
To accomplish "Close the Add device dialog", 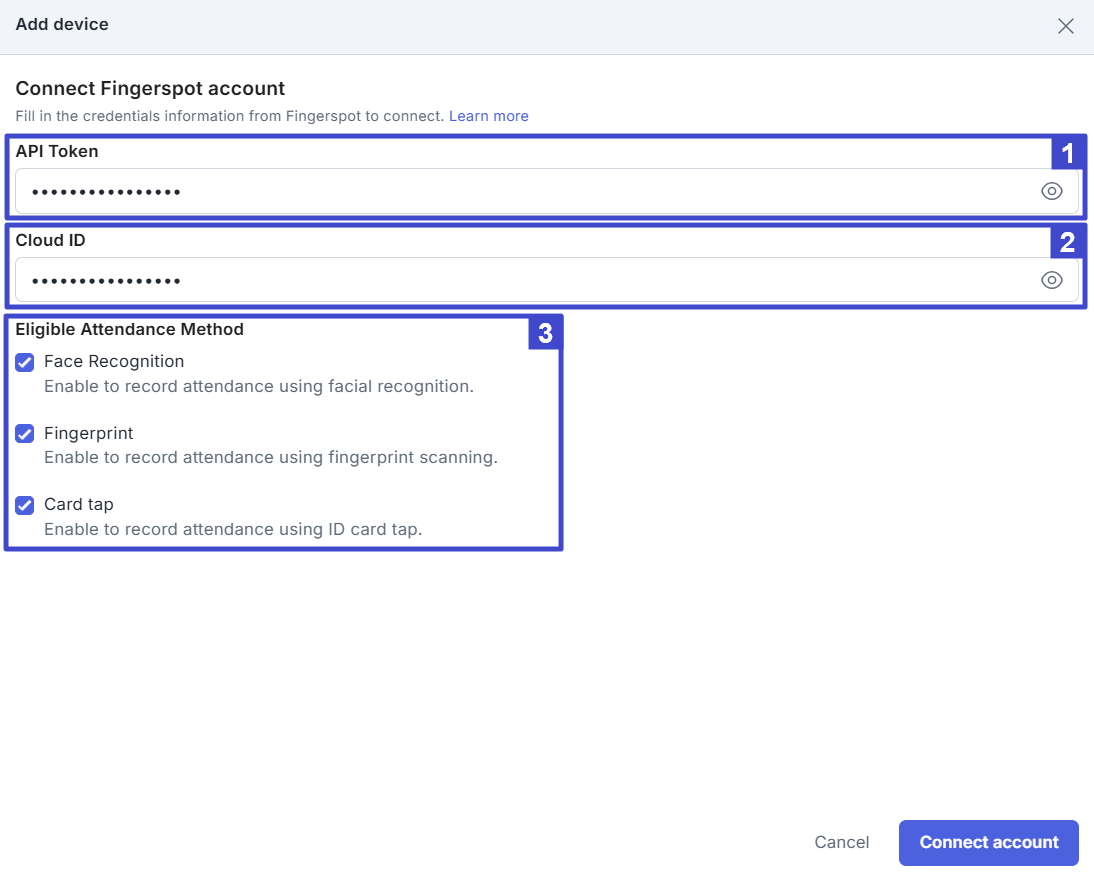I will click(x=1066, y=27).
